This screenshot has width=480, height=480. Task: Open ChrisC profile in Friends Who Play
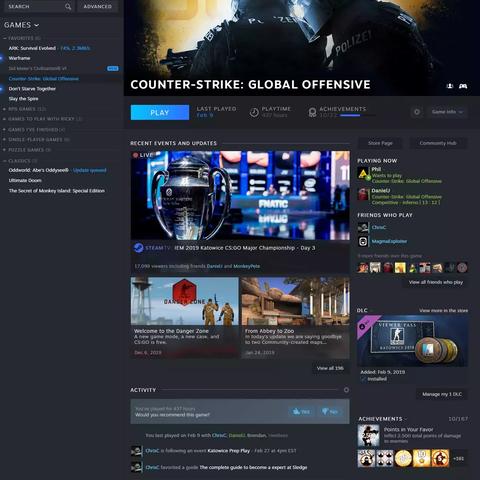[379, 227]
